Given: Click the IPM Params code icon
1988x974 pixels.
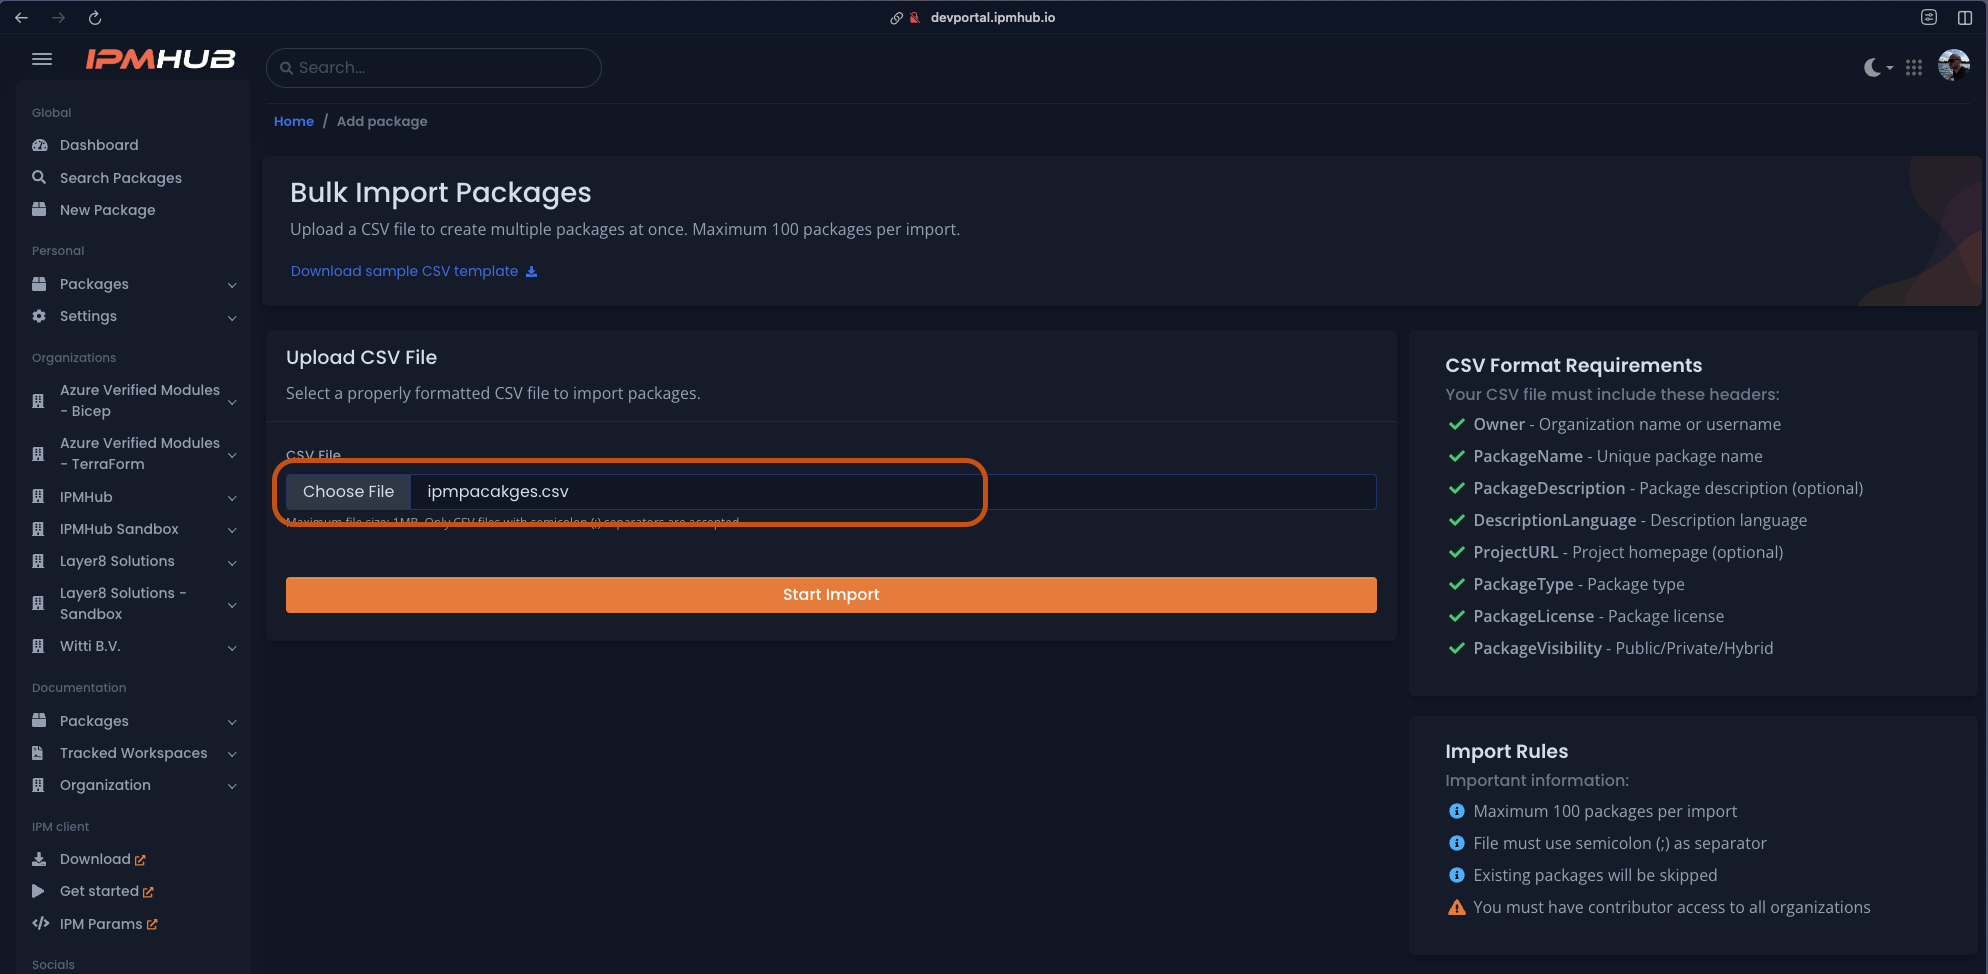Looking at the screenshot, I should [x=40, y=923].
